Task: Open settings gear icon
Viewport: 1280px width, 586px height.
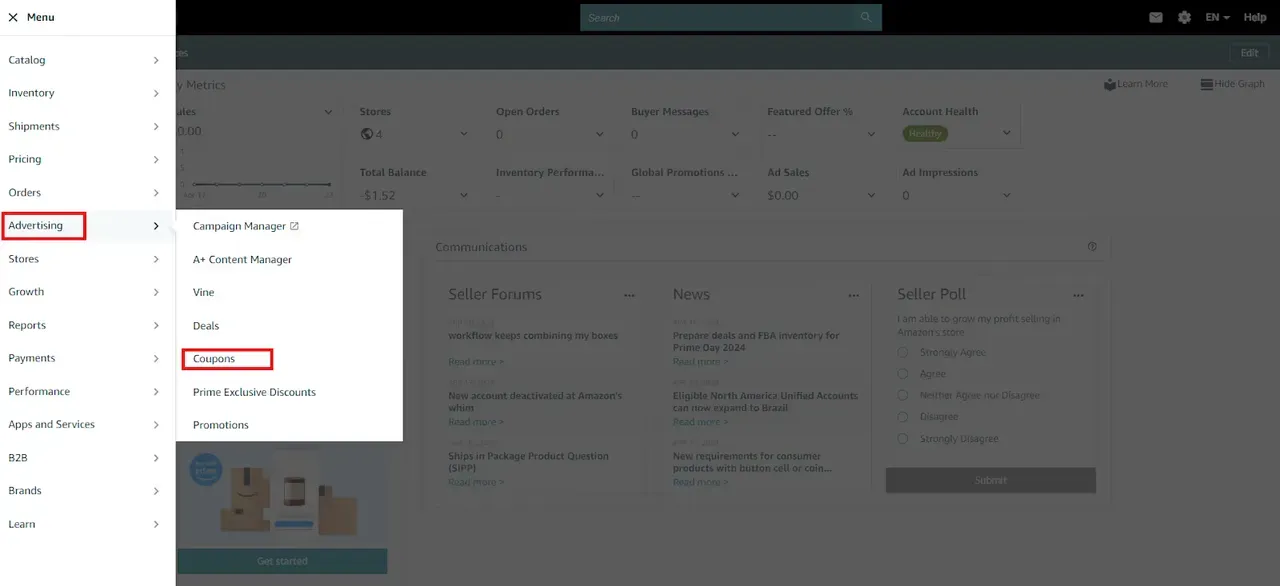Action: click(x=1184, y=18)
